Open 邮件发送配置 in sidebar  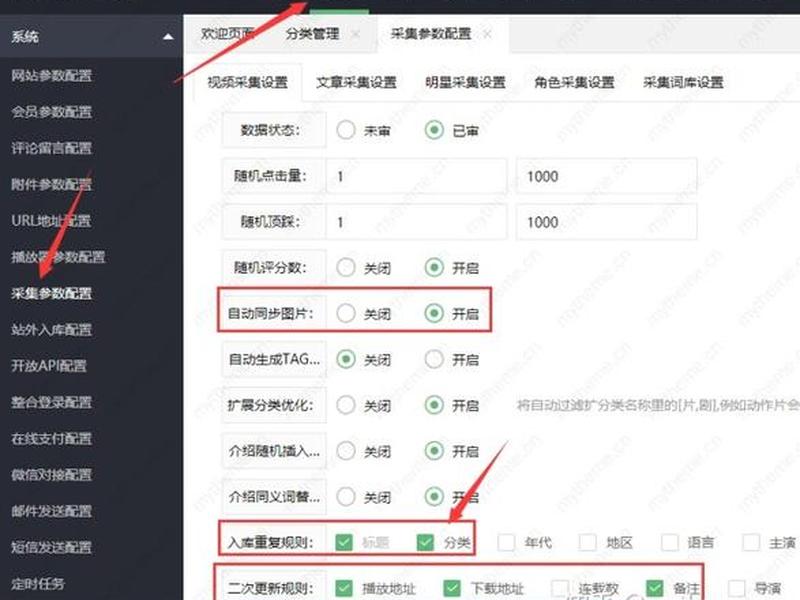[x=52, y=511]
